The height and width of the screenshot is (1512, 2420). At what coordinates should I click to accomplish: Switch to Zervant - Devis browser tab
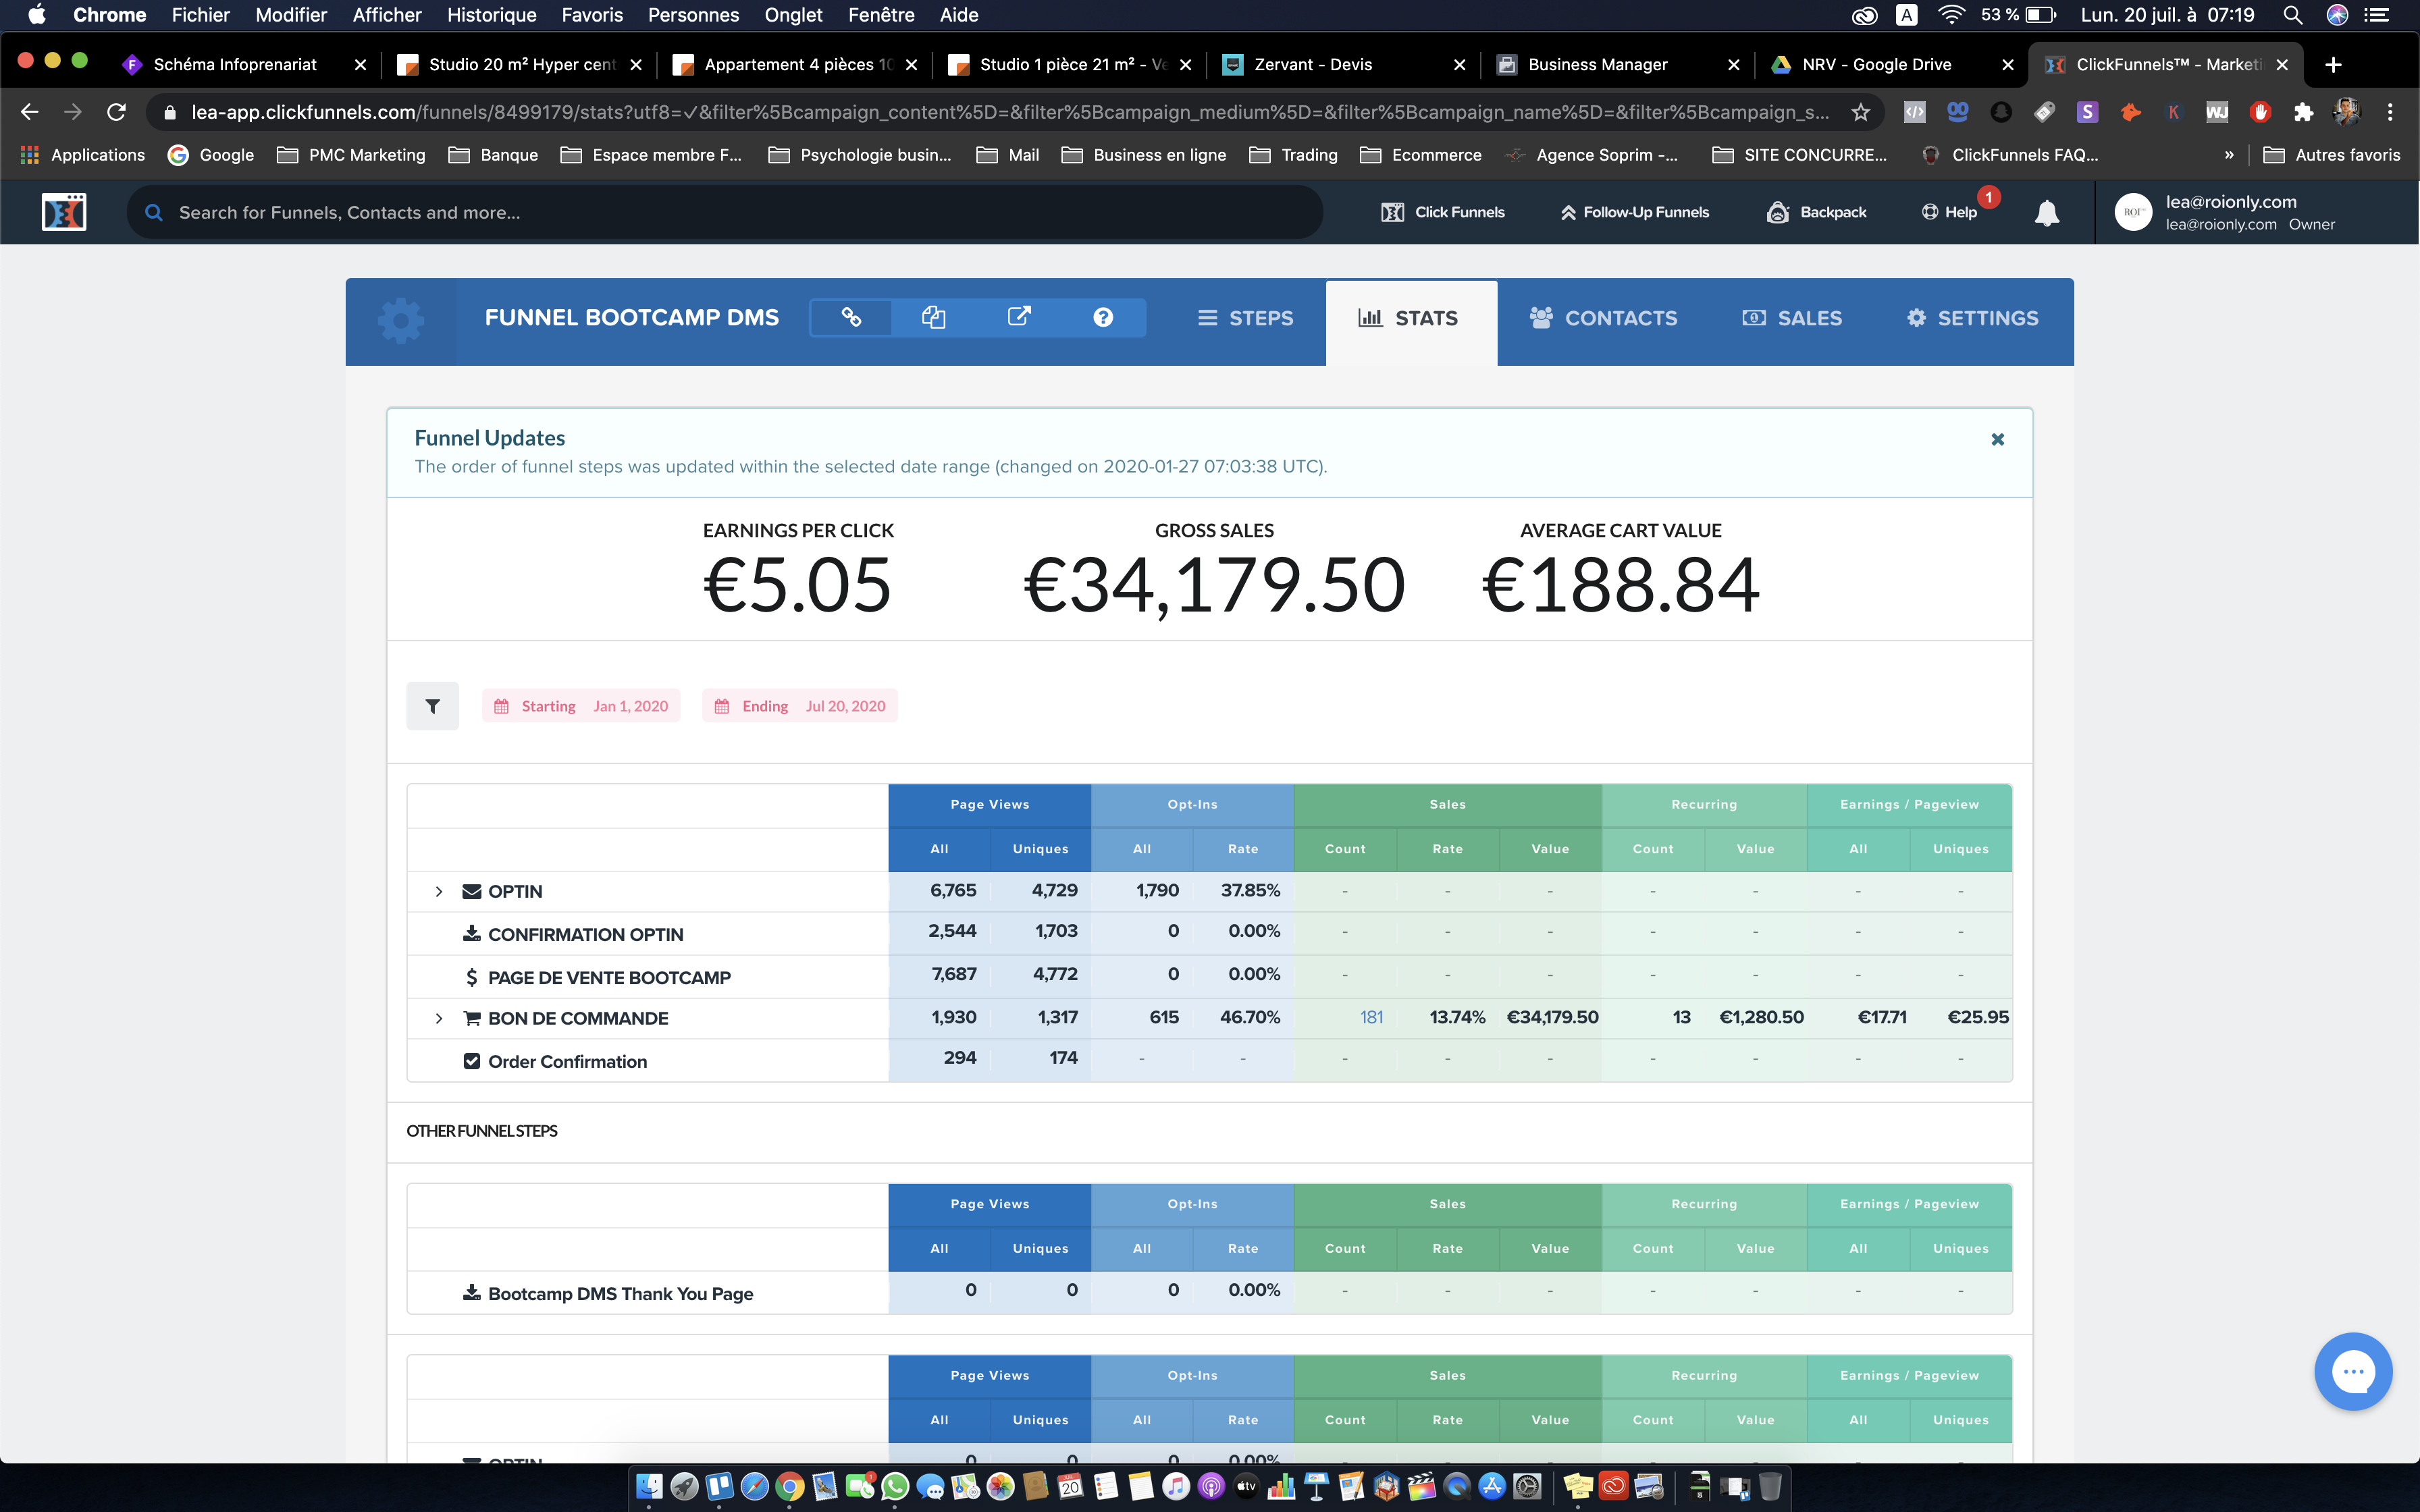[1343, 64]
